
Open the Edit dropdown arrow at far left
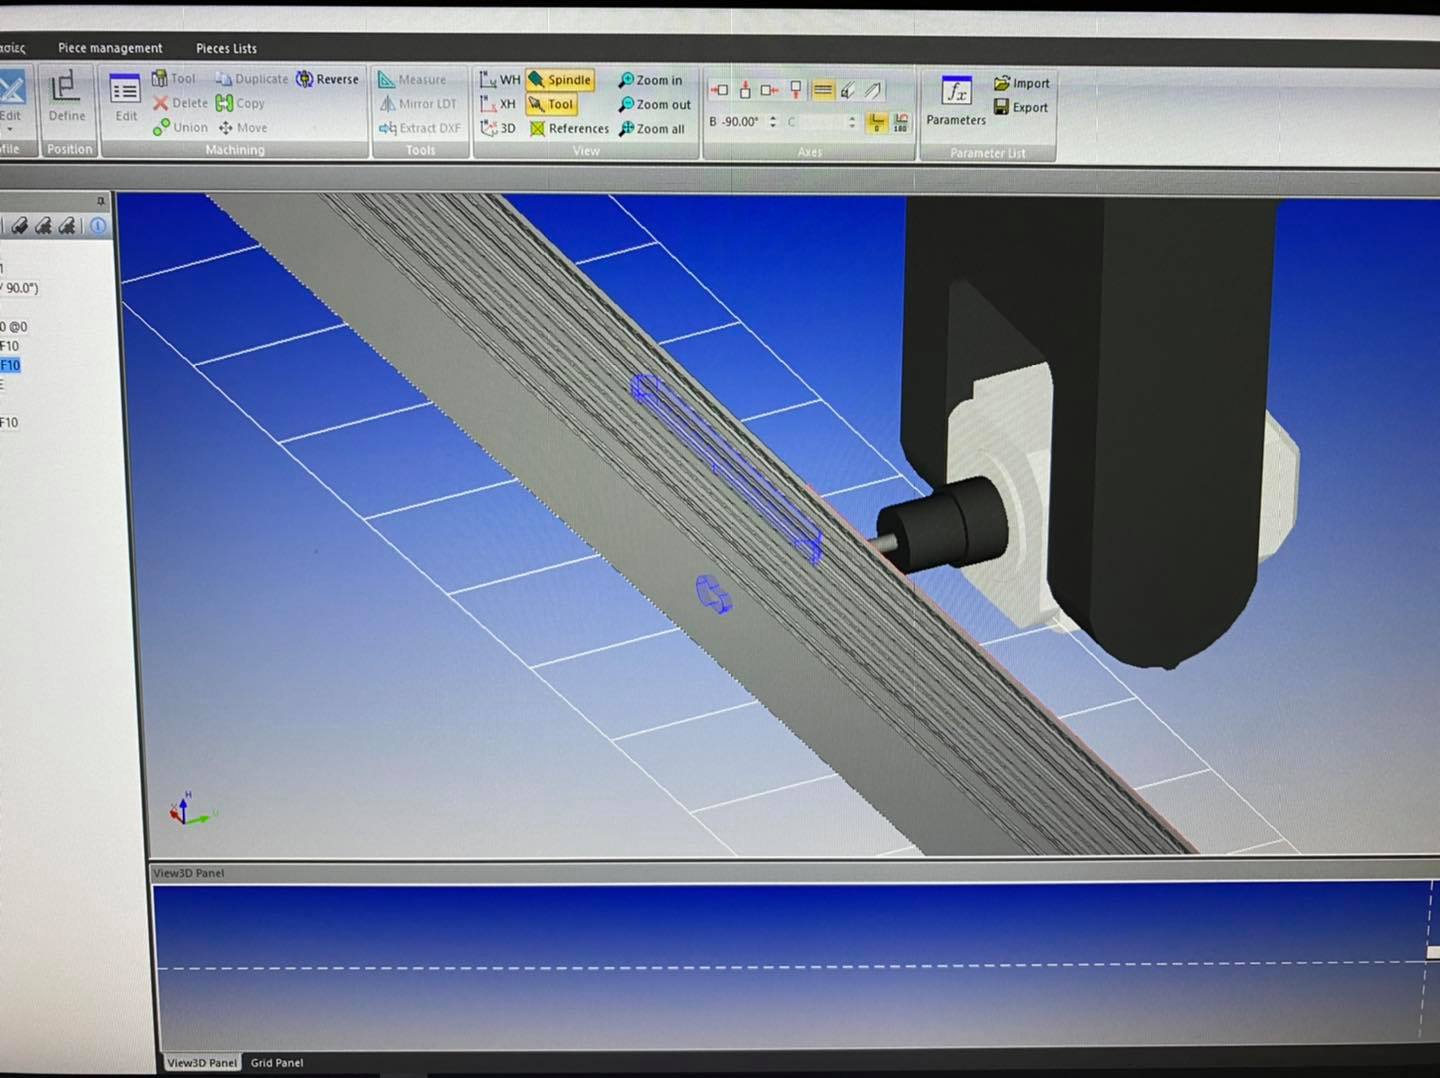tap(10, 130)
